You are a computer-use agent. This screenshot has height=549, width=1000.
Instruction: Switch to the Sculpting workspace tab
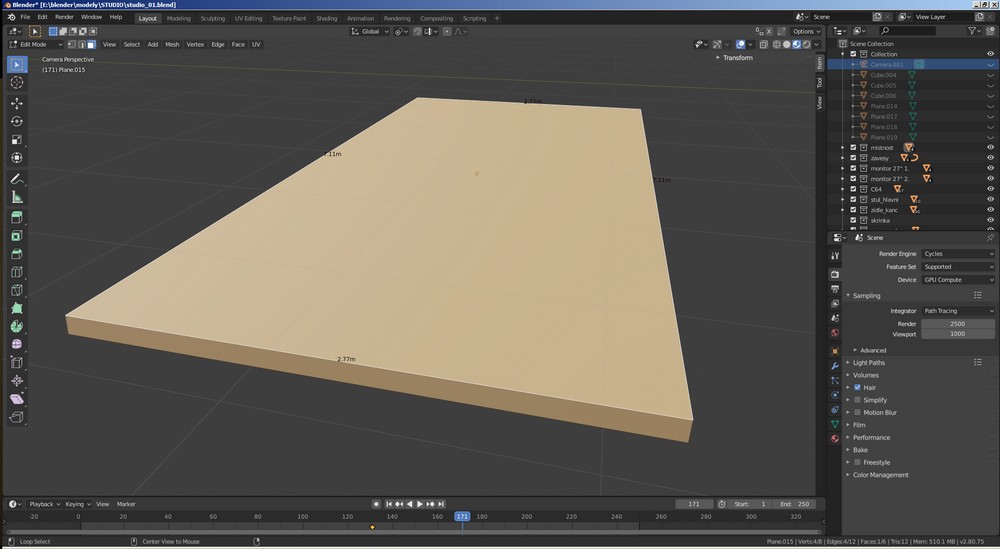click(x=212, y=18)
